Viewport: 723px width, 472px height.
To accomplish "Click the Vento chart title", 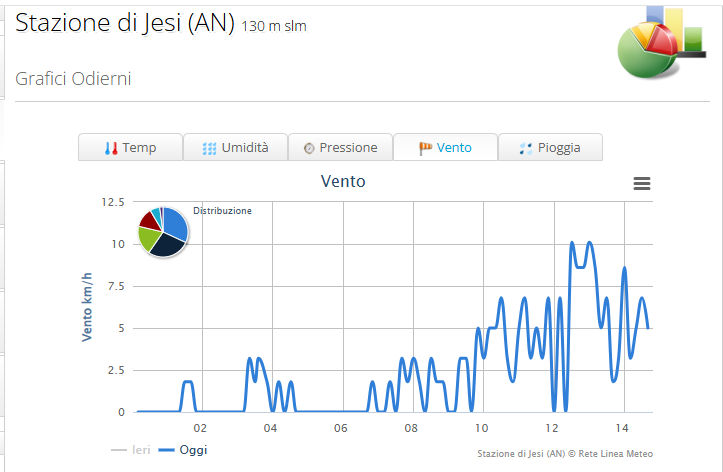I will pos(343,182).
